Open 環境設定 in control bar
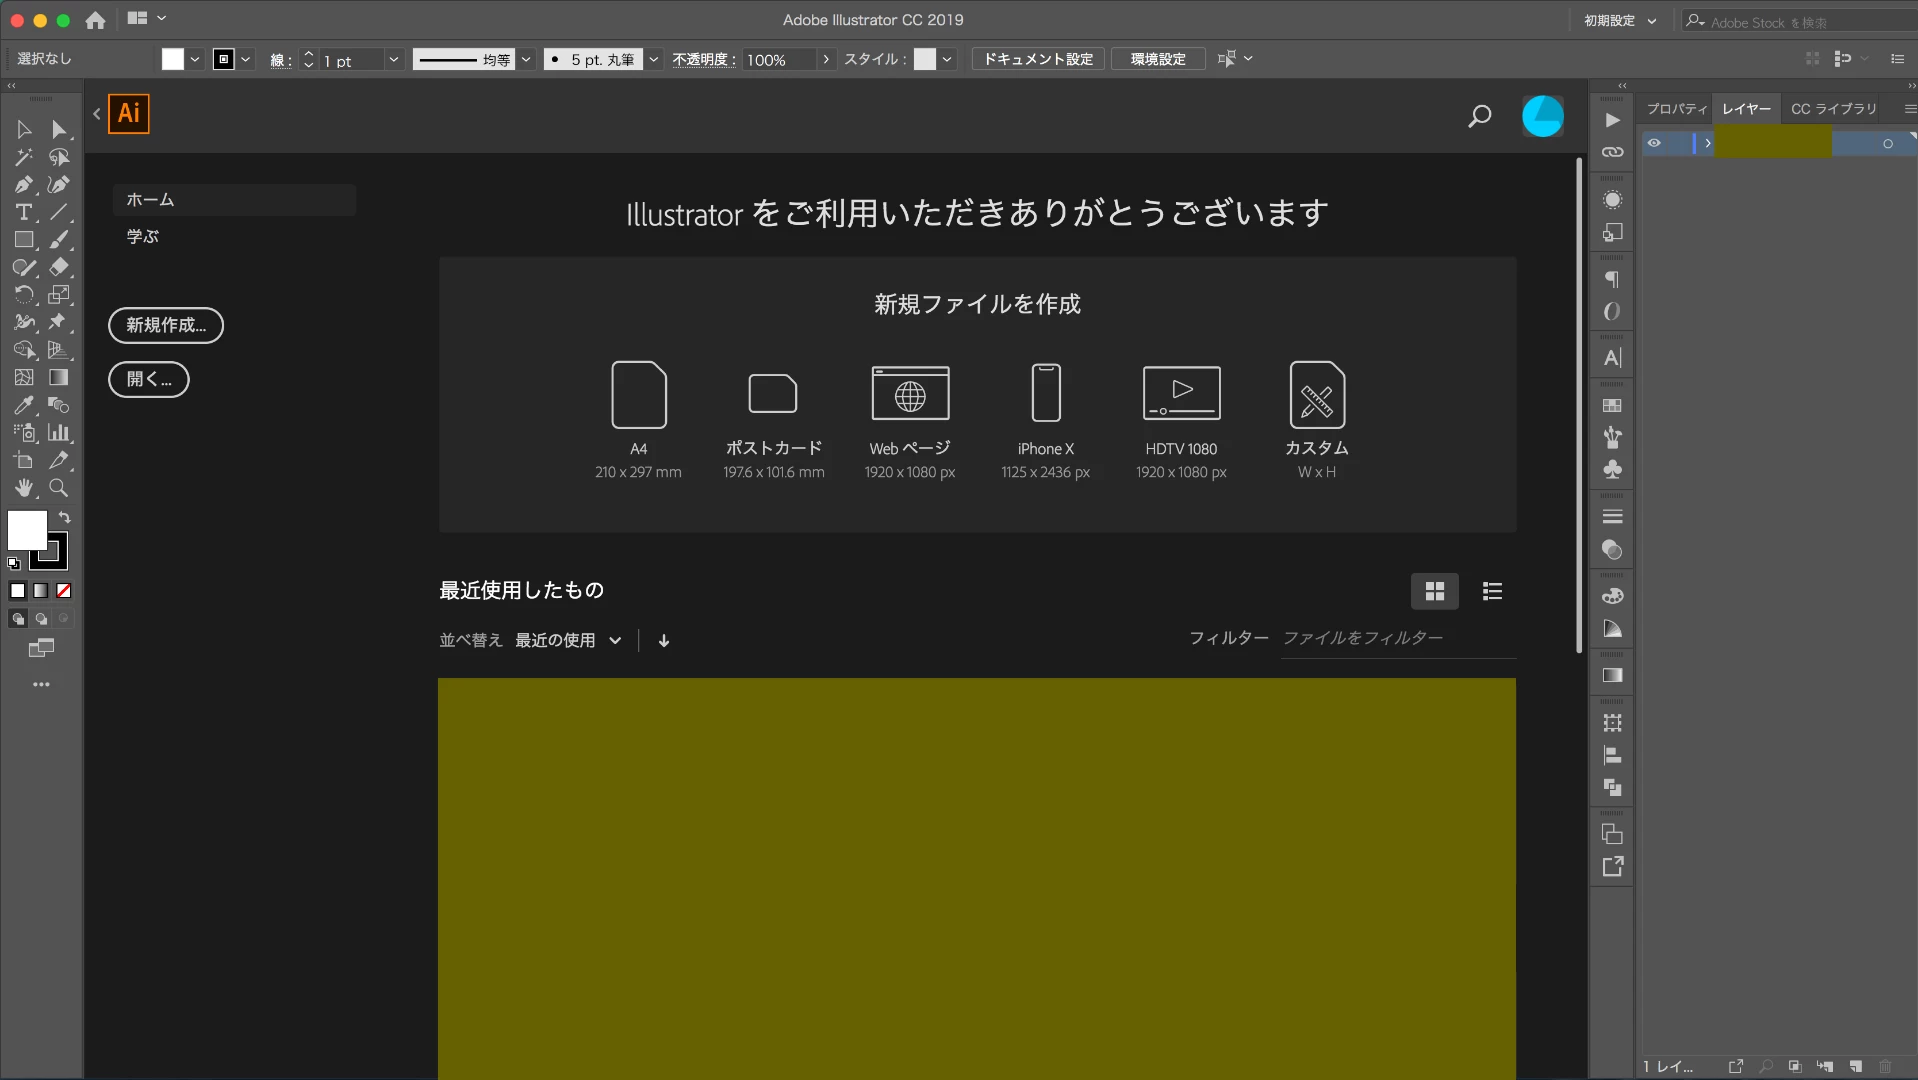 point(1158,59)
